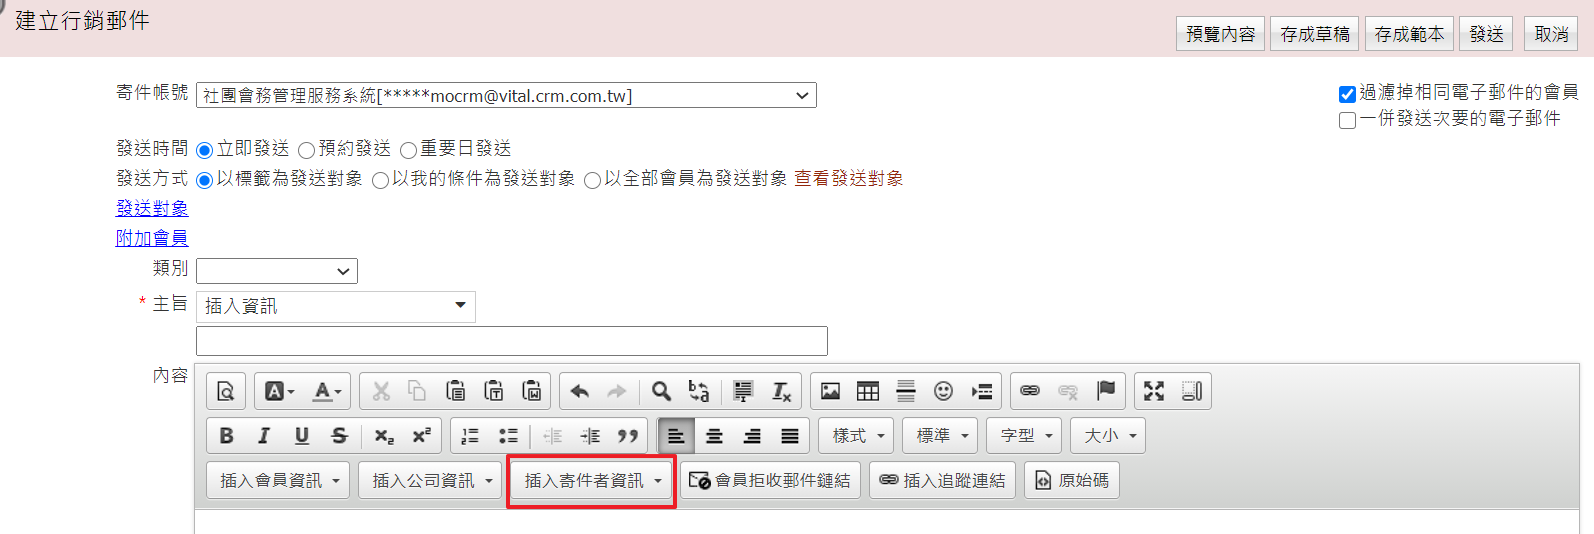Click the Copy icon
This screenshot has width=1594, height=534.
click(x=417, y=391)
